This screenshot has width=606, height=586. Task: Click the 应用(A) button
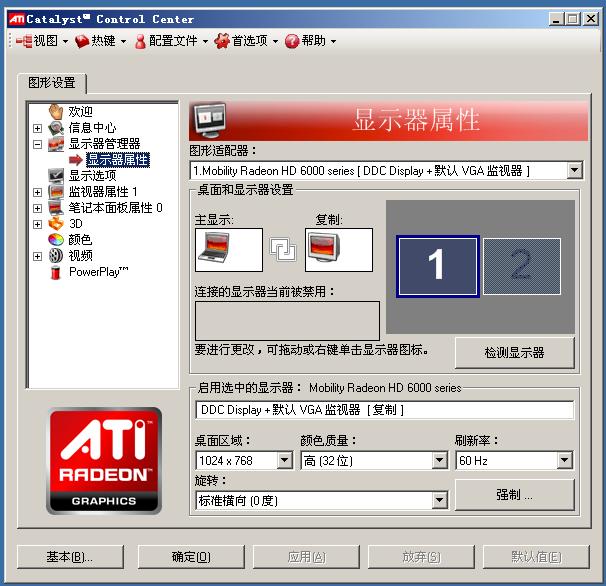click(306, 557)
